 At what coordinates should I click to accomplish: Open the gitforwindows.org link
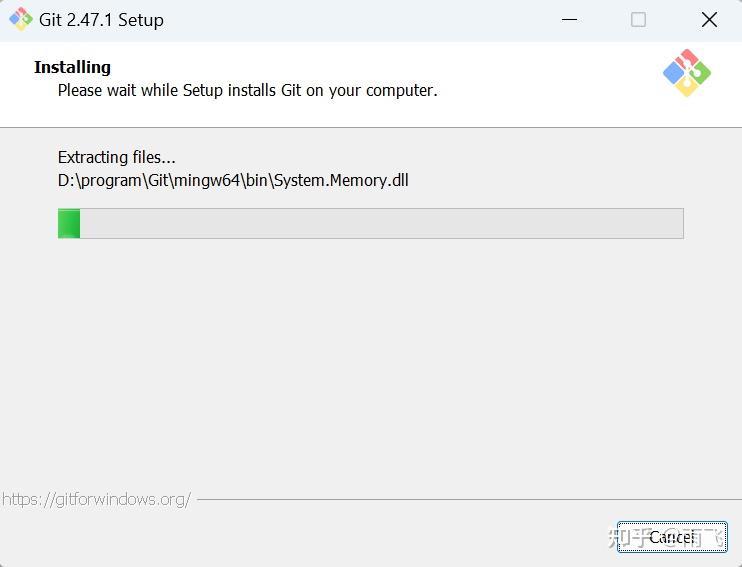(96, 499)
